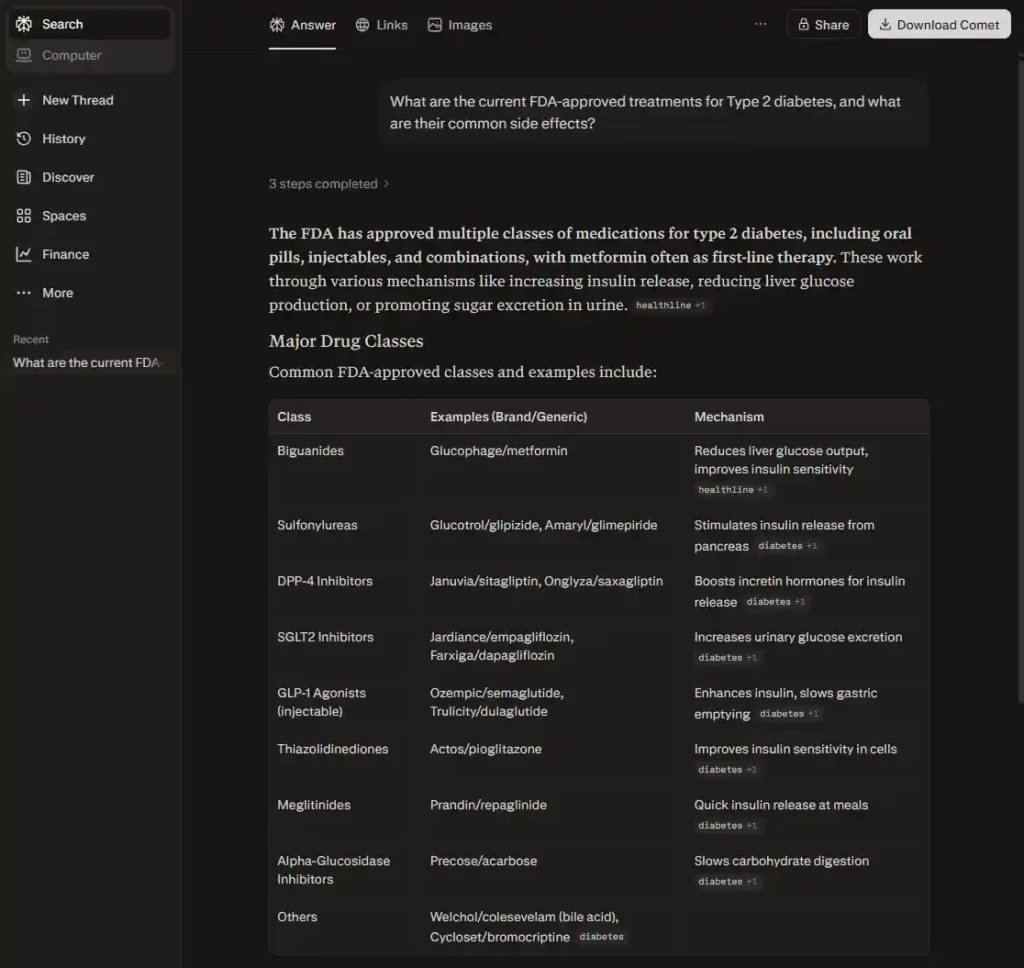Viewport: 1024px width, 968px height.
Task: Click healthline citation after the intro paragraph
Action: click(x=671, y=305)
